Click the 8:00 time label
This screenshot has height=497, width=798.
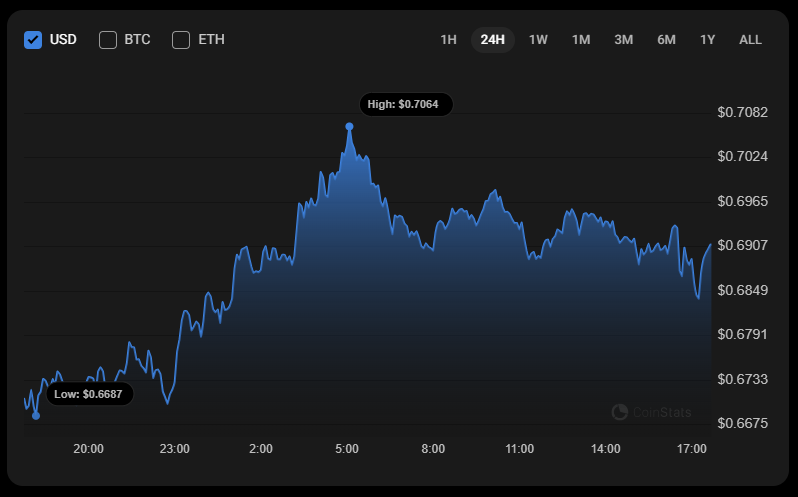[x=433, y=449]
